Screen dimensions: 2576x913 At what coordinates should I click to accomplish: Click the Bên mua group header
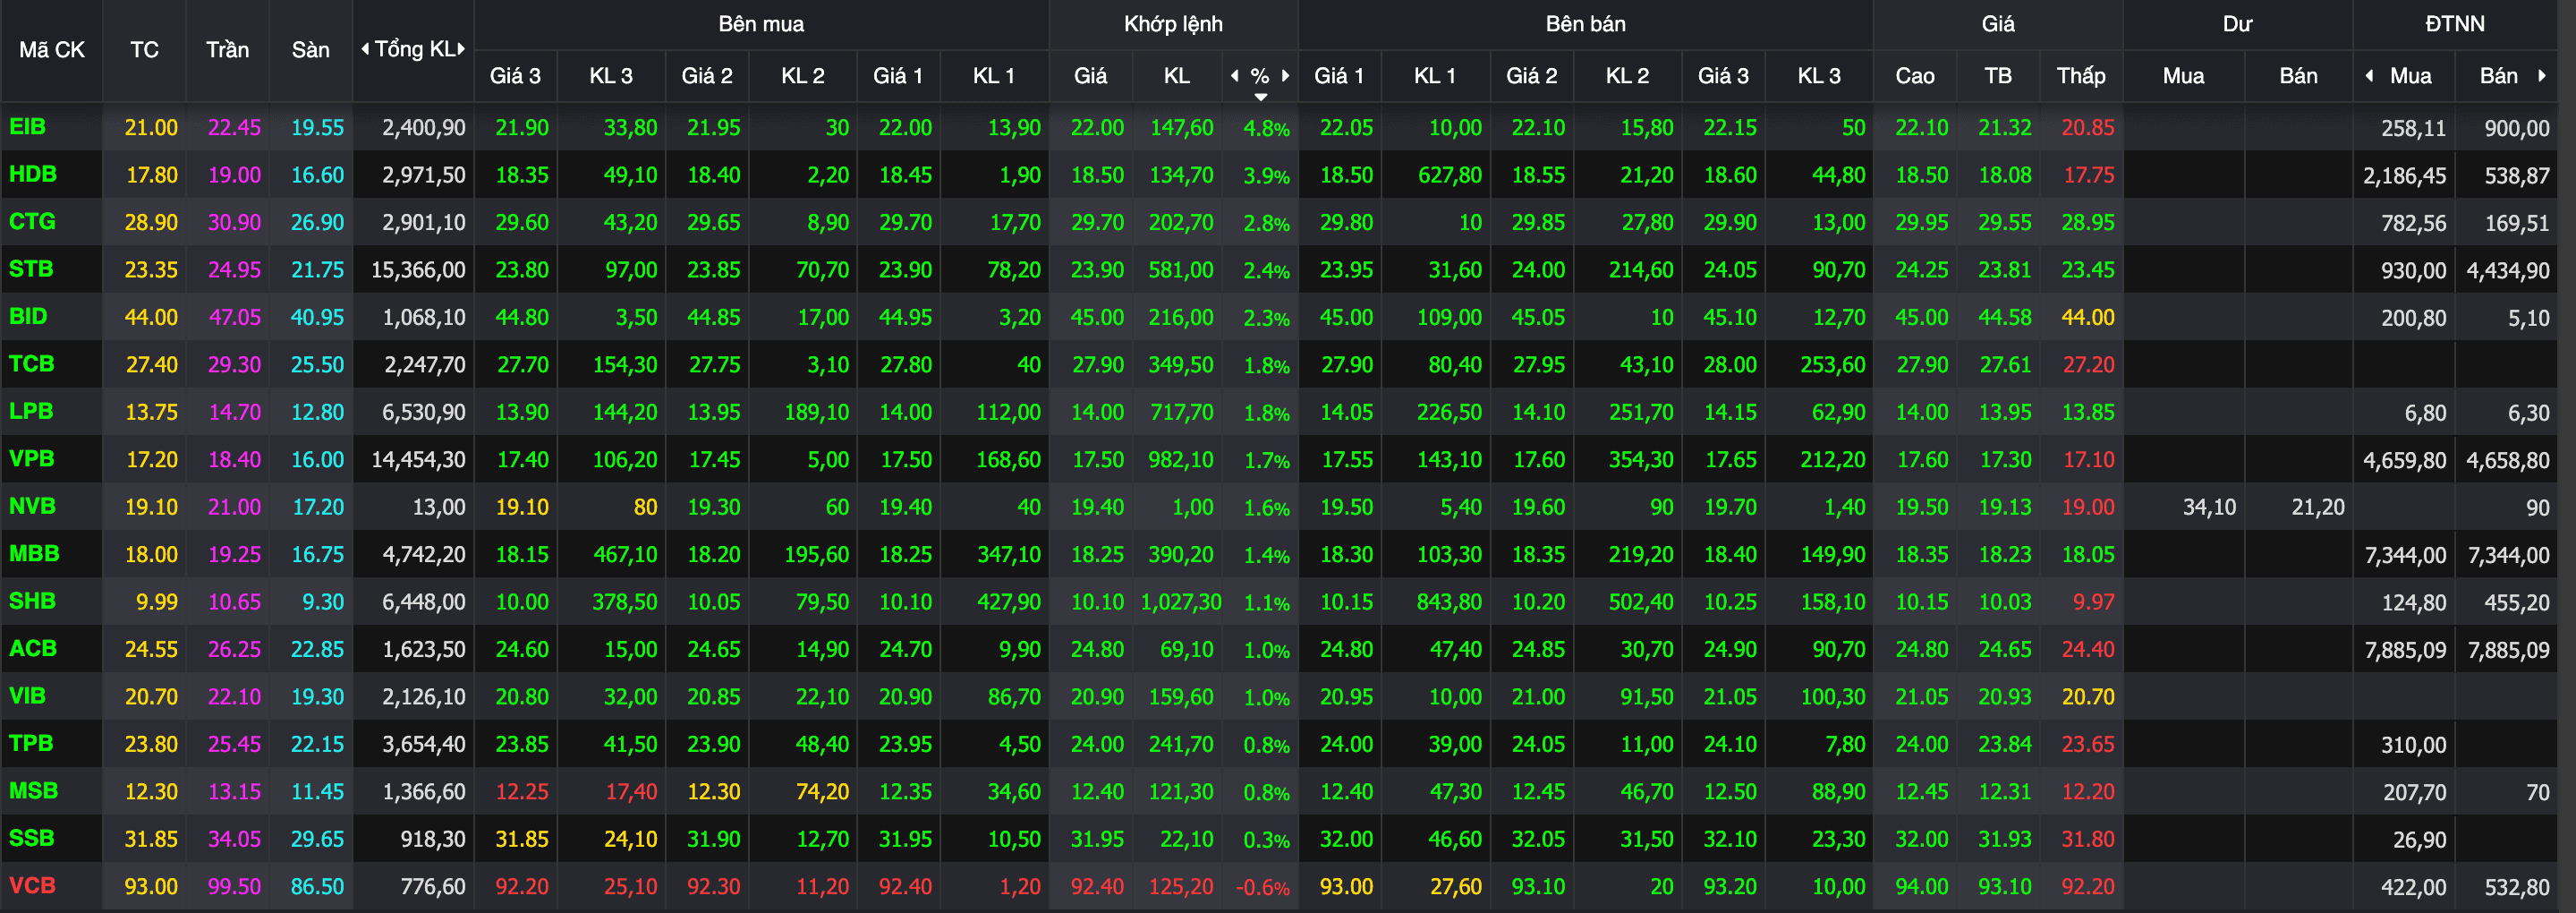761,24
